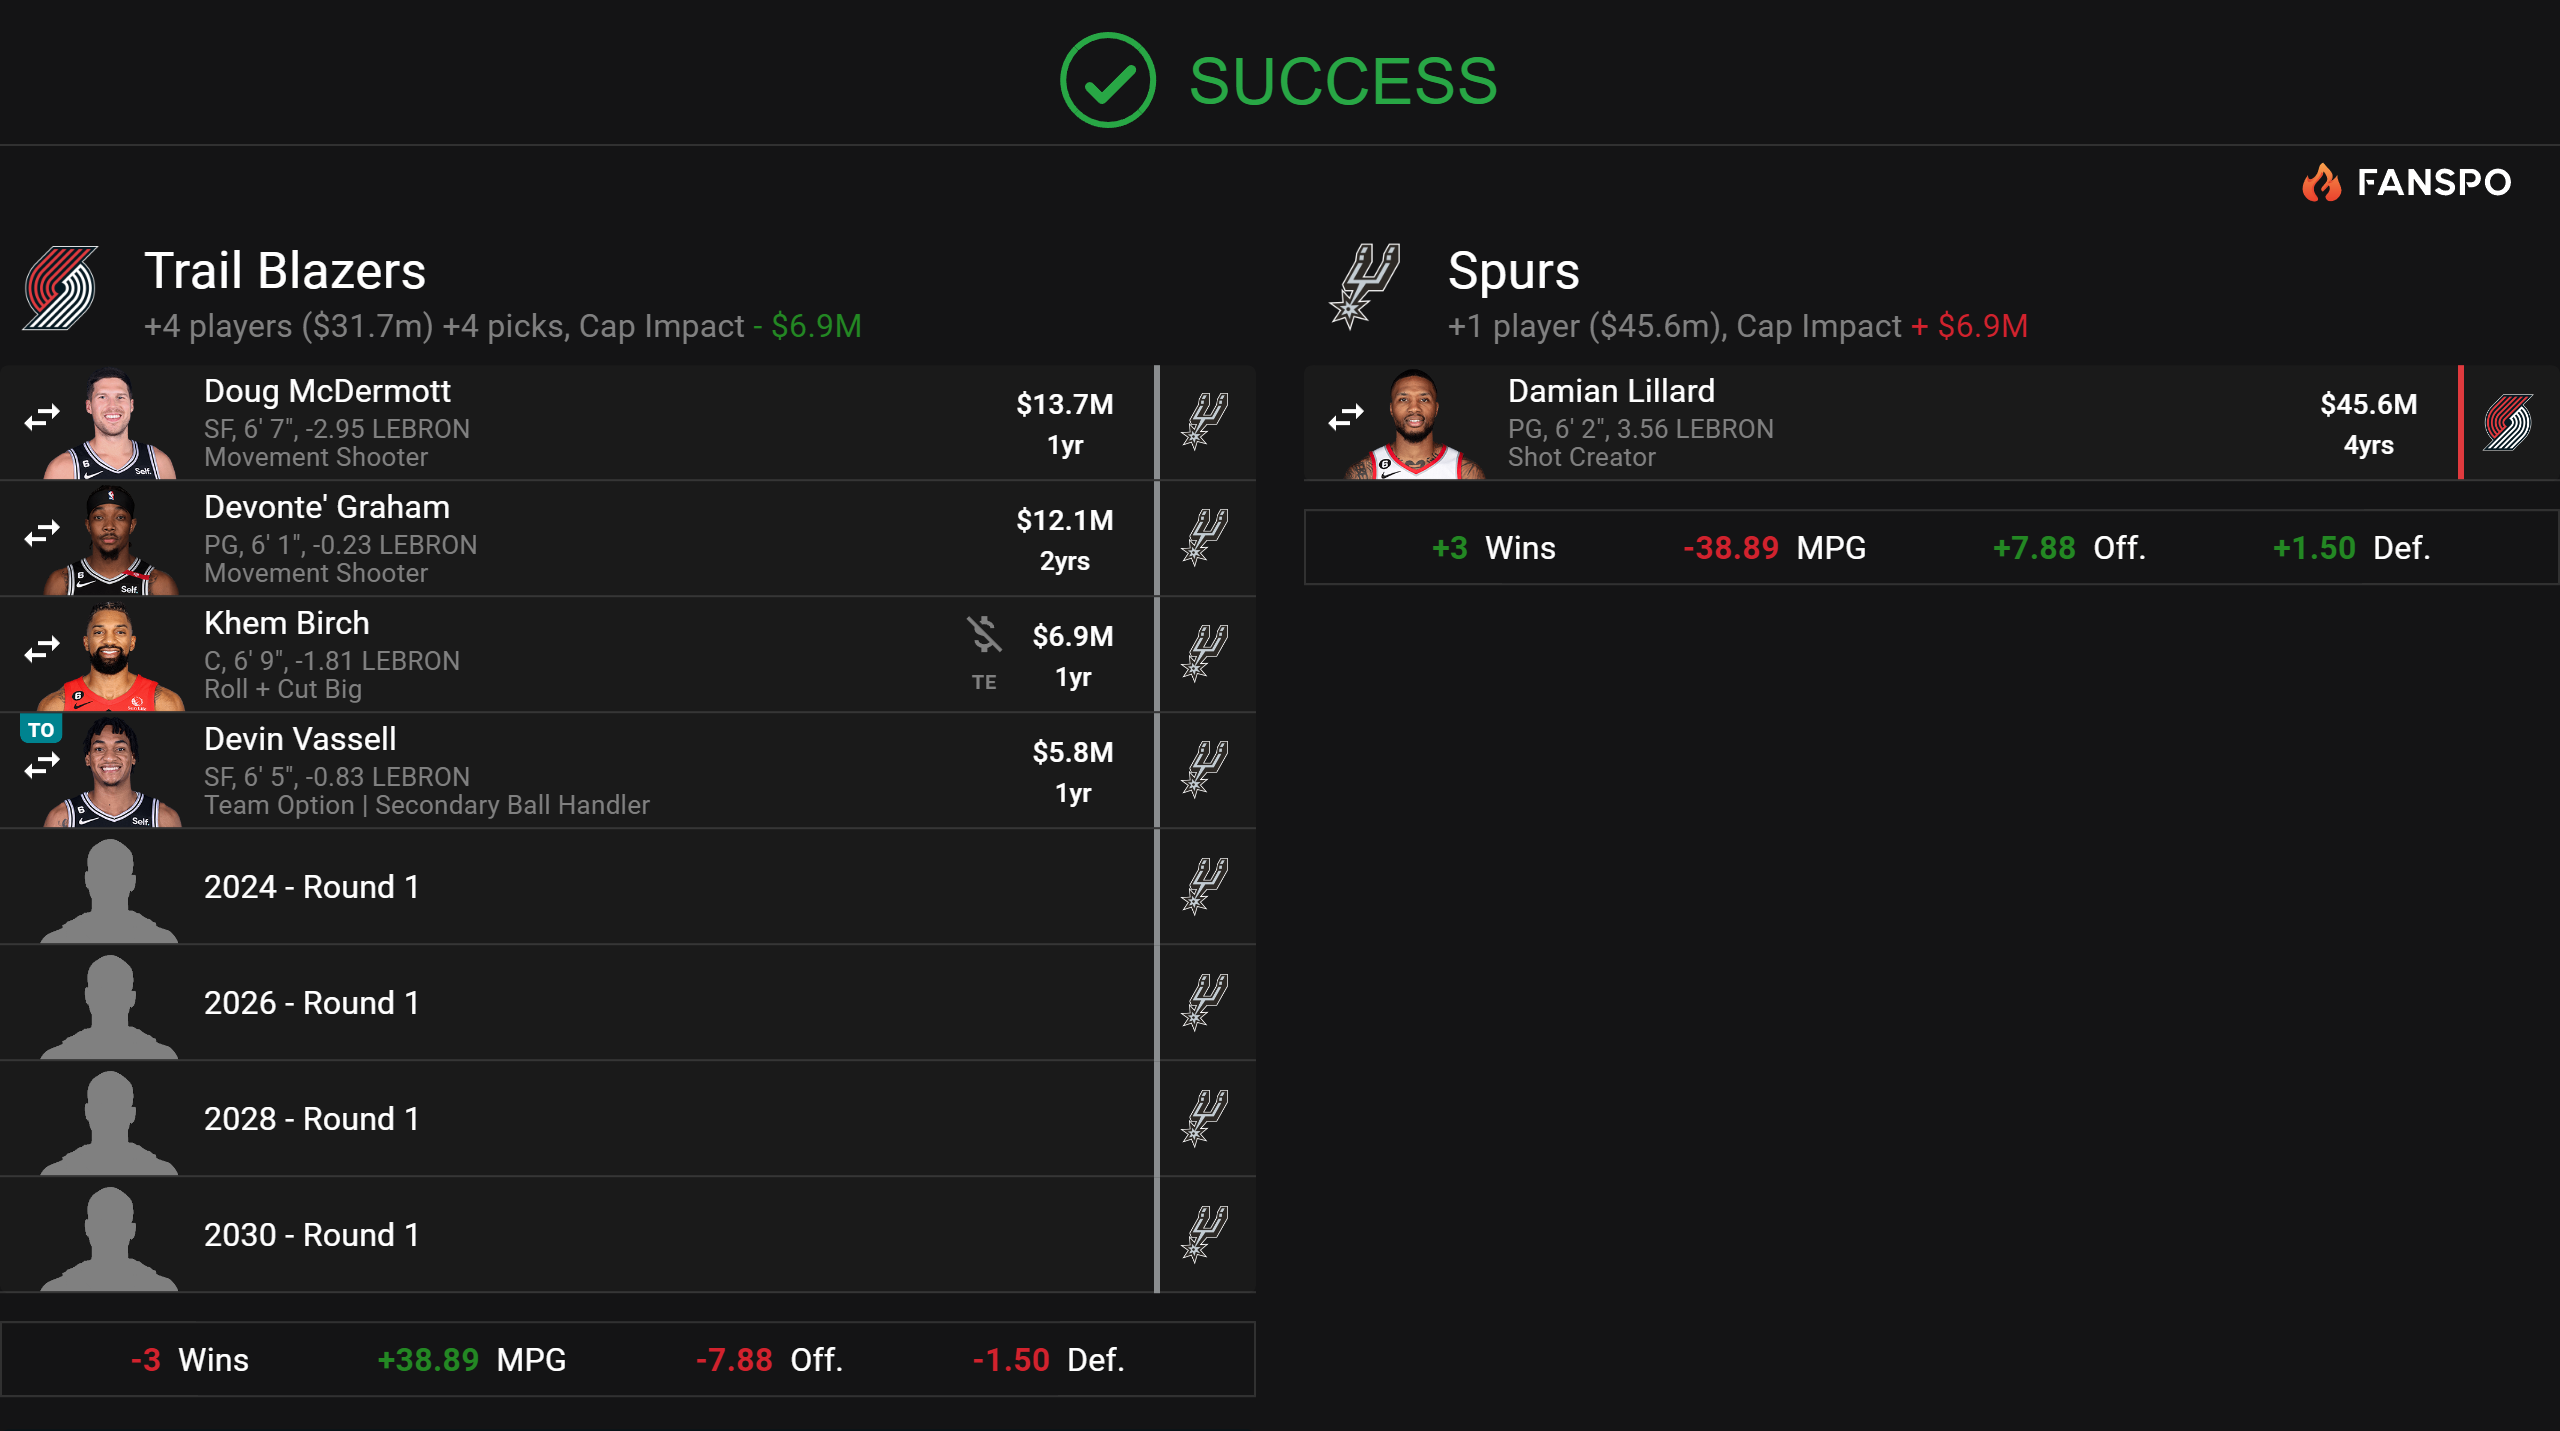Click the Spurs team logo in header
The height and width of the screenshot is (1431, 2560).
pos(1364,286)
